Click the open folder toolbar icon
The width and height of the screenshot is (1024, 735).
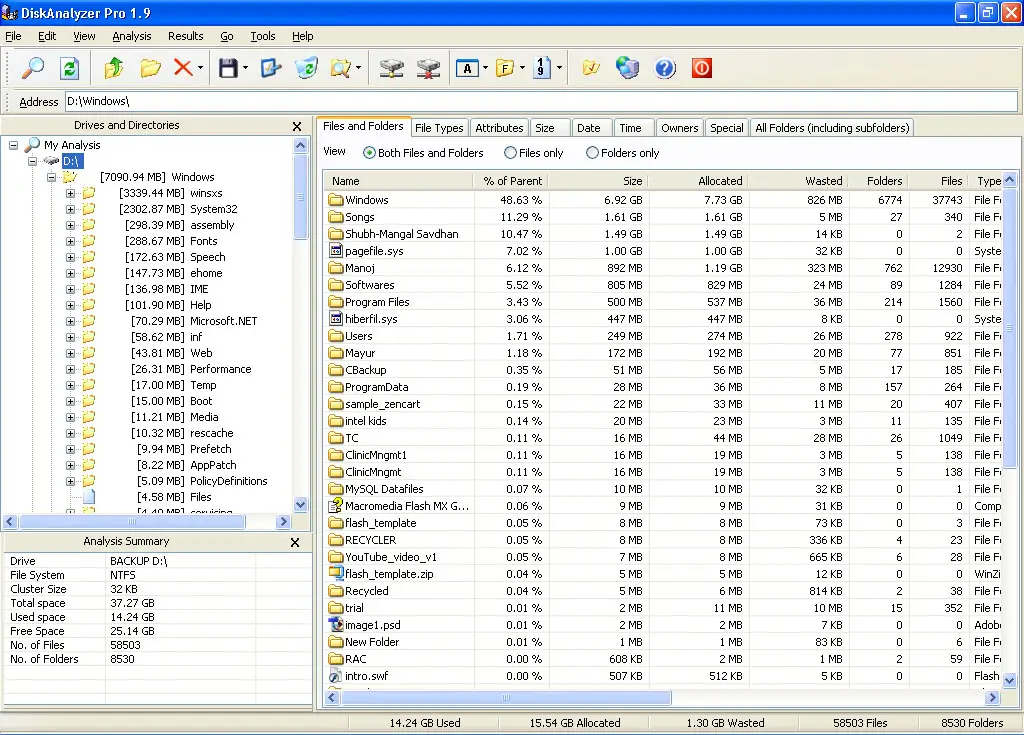click(x=150, y=68)
